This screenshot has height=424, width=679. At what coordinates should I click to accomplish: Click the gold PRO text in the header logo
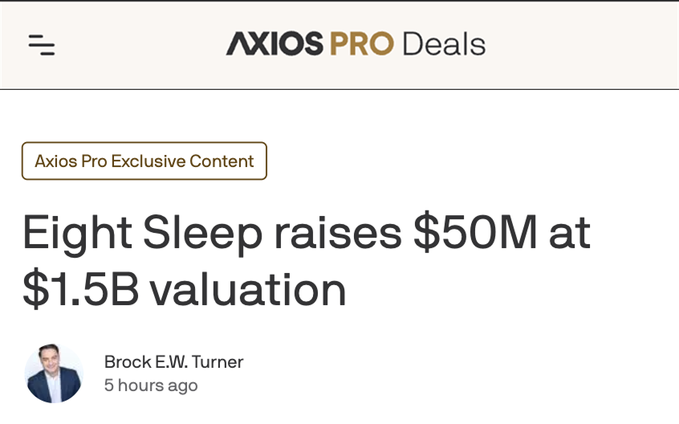(361, 44)
